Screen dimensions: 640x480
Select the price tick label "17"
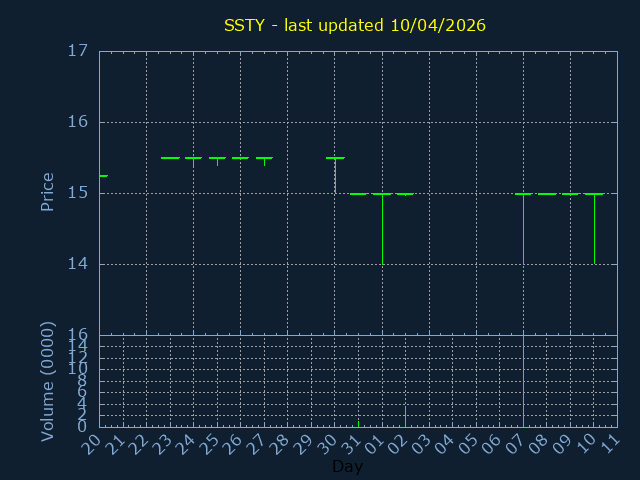(x=78, y=51)
